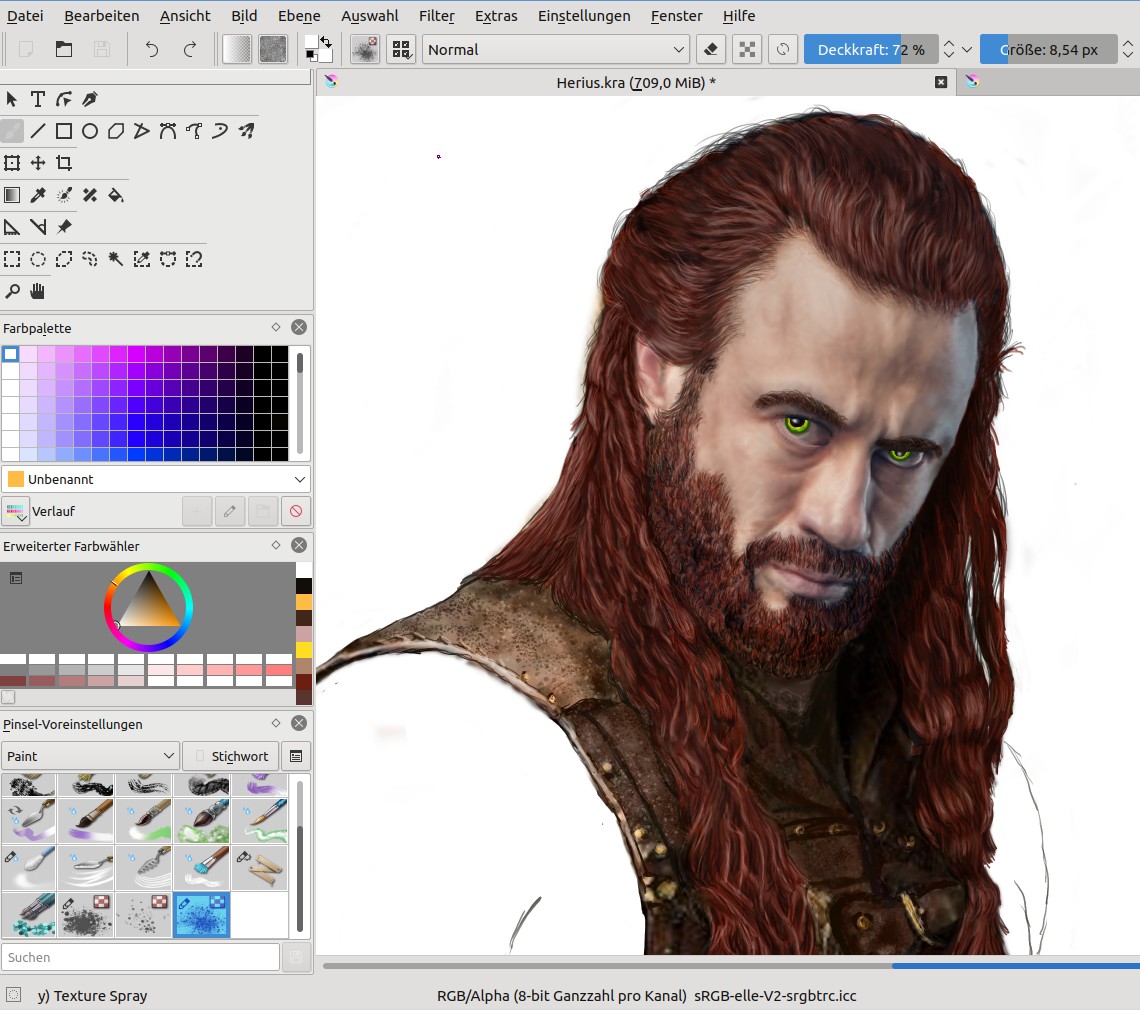This screenshot has height=1010, width=1140.
Task: Select the Text tool in the toolbox
Action: click(x=38, y=99)
